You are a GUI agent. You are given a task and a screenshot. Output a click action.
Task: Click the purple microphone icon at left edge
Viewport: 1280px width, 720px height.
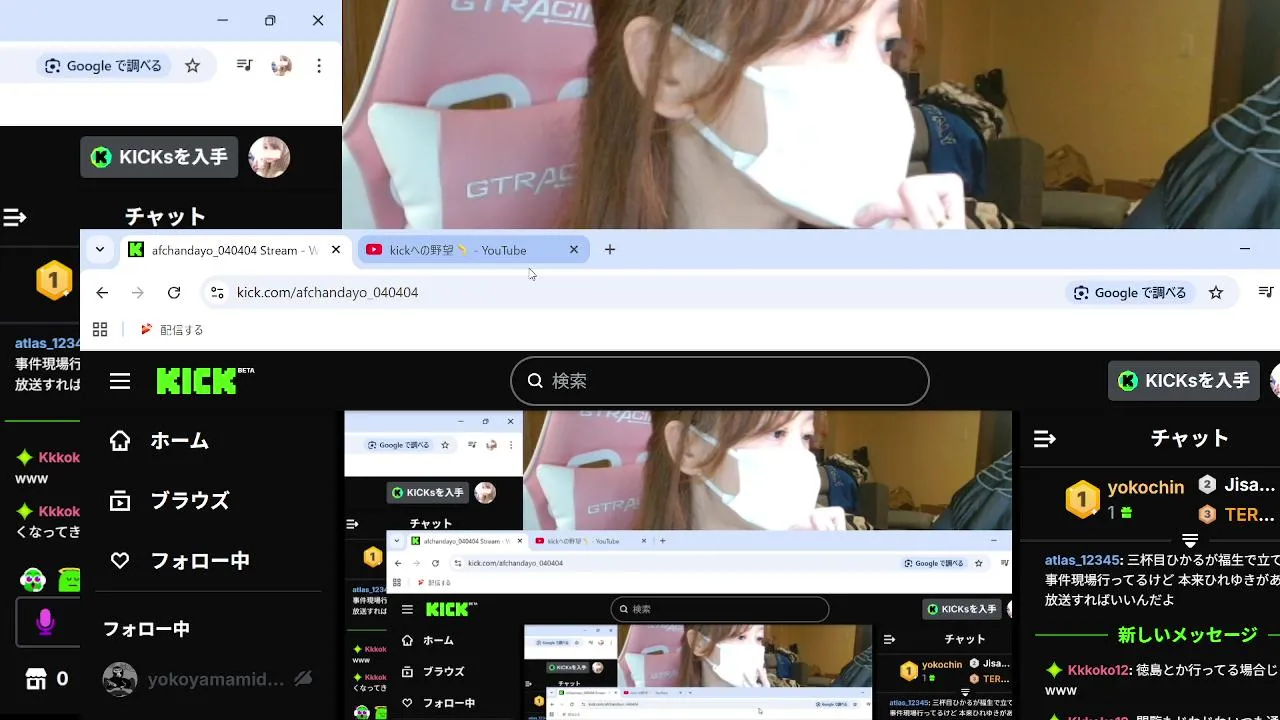(x=45, y=622)
